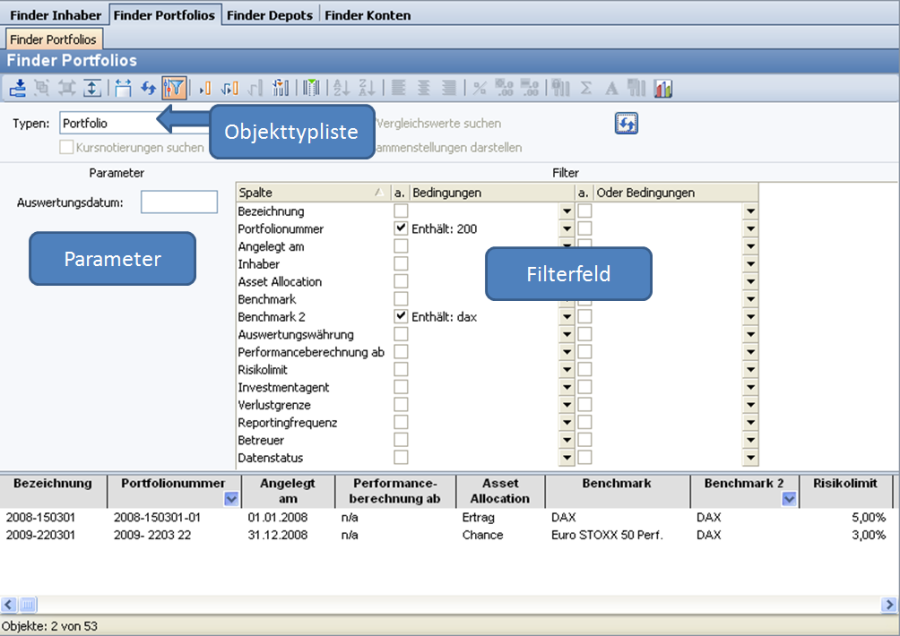Click the blue download-arrow icon at toolbar start

point(17,88)
